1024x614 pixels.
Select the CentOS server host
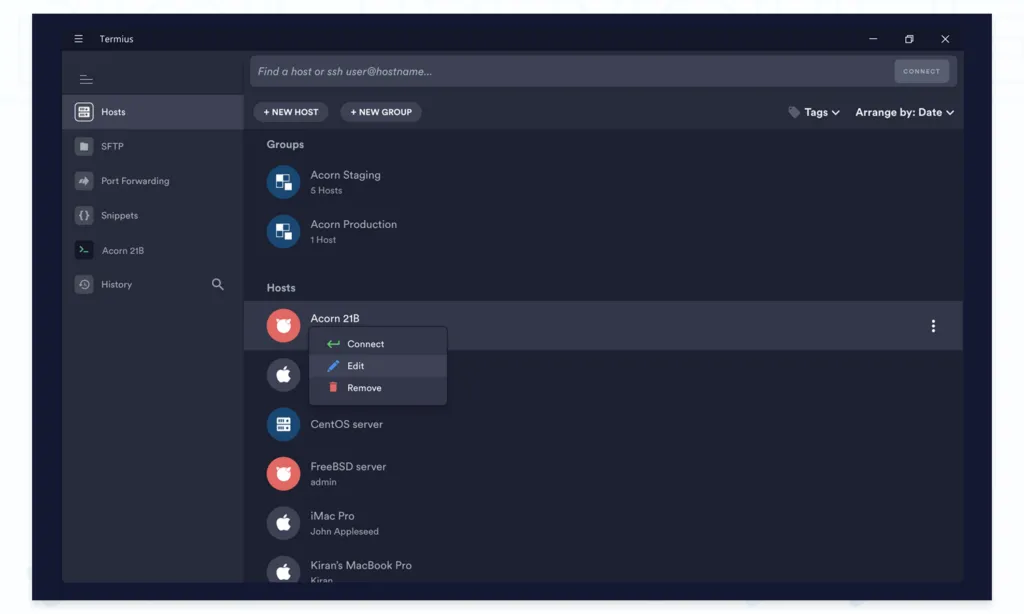603,425
